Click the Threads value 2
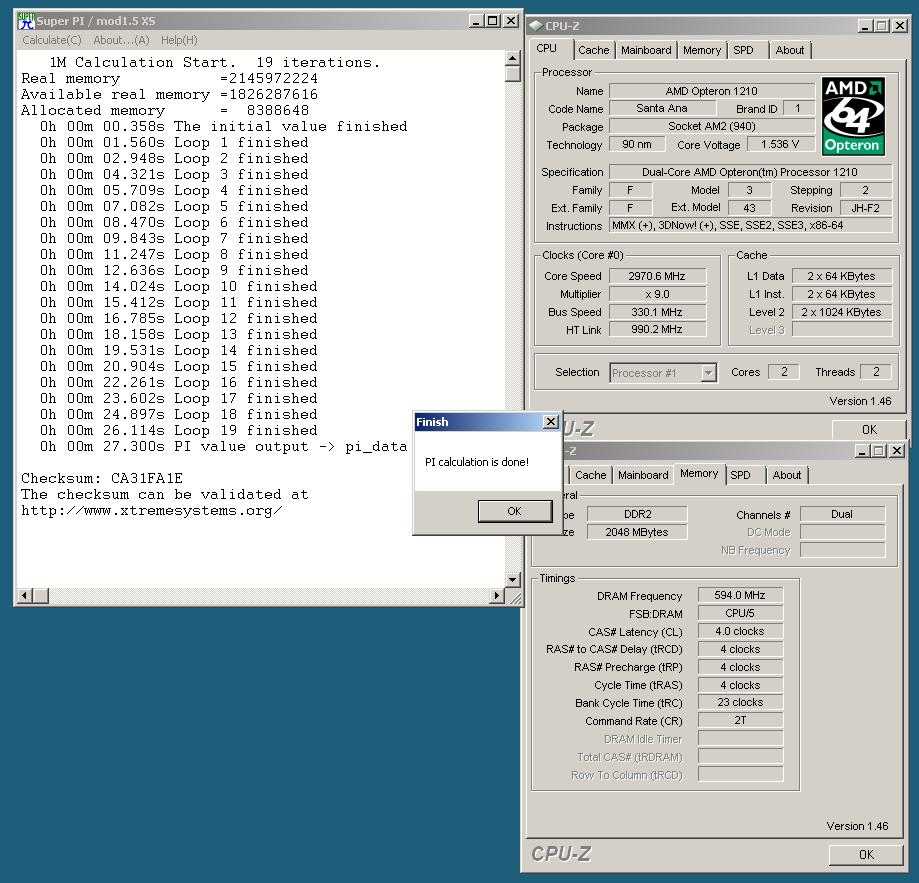Viewport: 919px width, 883px height. pos(876,372)
